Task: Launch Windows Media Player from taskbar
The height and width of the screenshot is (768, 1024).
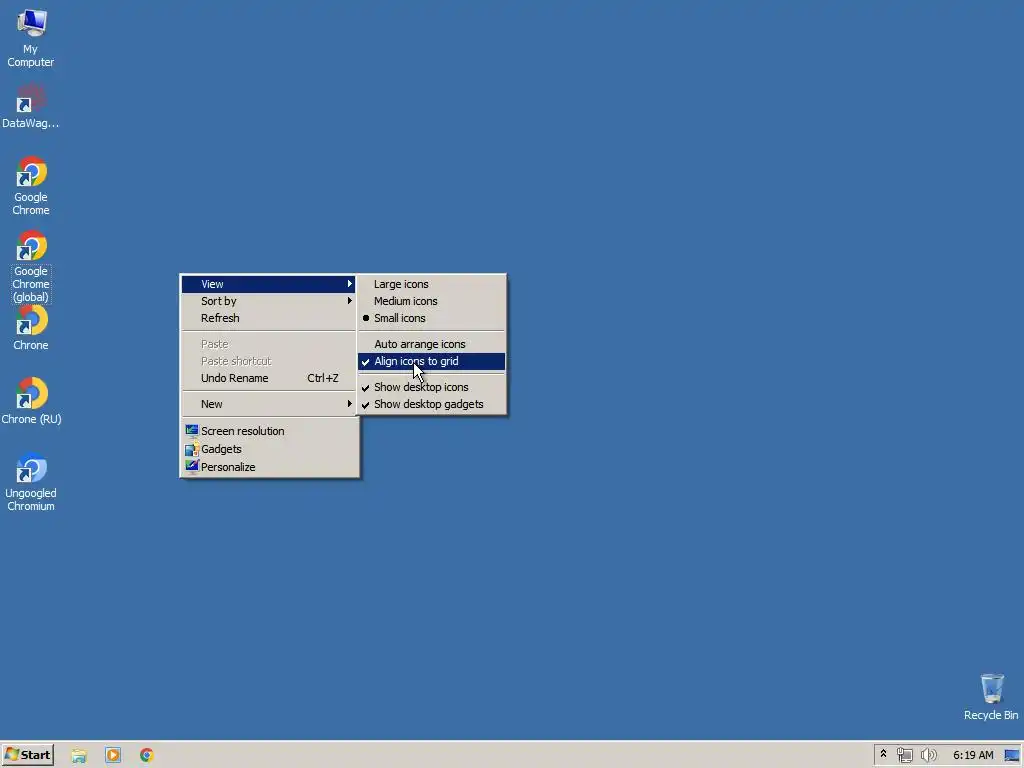Action: point(113,755)
